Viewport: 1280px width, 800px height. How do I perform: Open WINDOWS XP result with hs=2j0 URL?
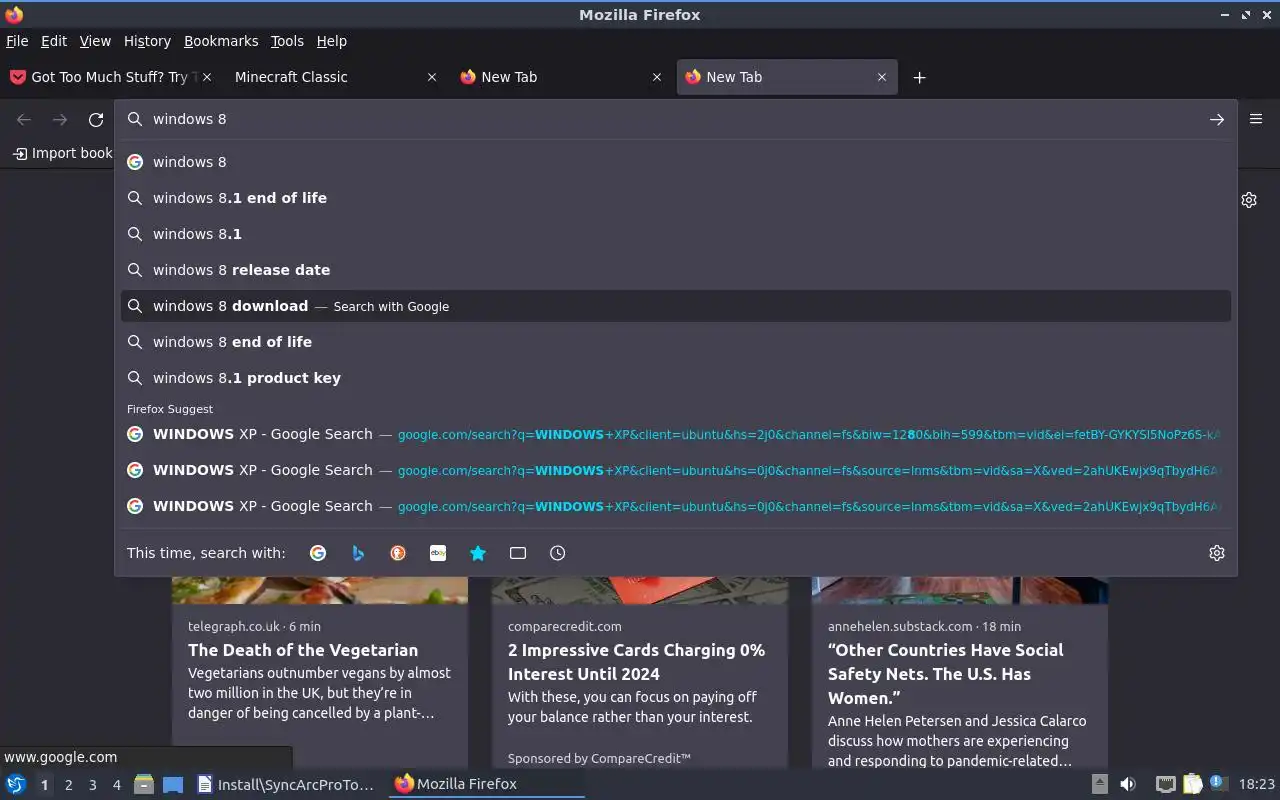point(676,434)
